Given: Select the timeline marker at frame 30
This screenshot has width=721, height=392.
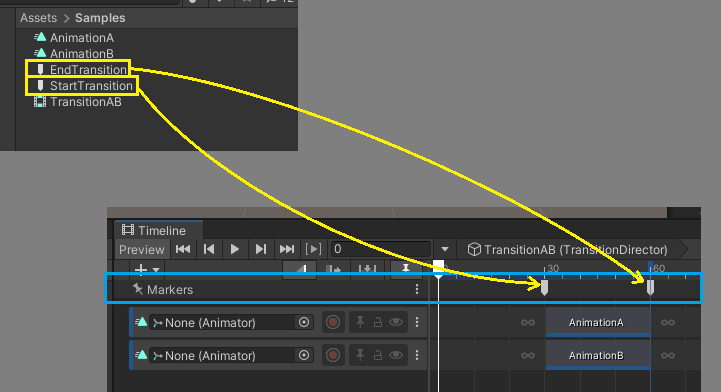Looking at the screenshot, I should 544,288.
